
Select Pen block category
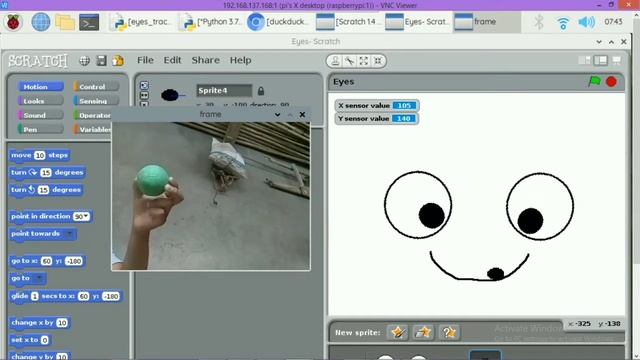pyautogui.click(x=40, y=129)
